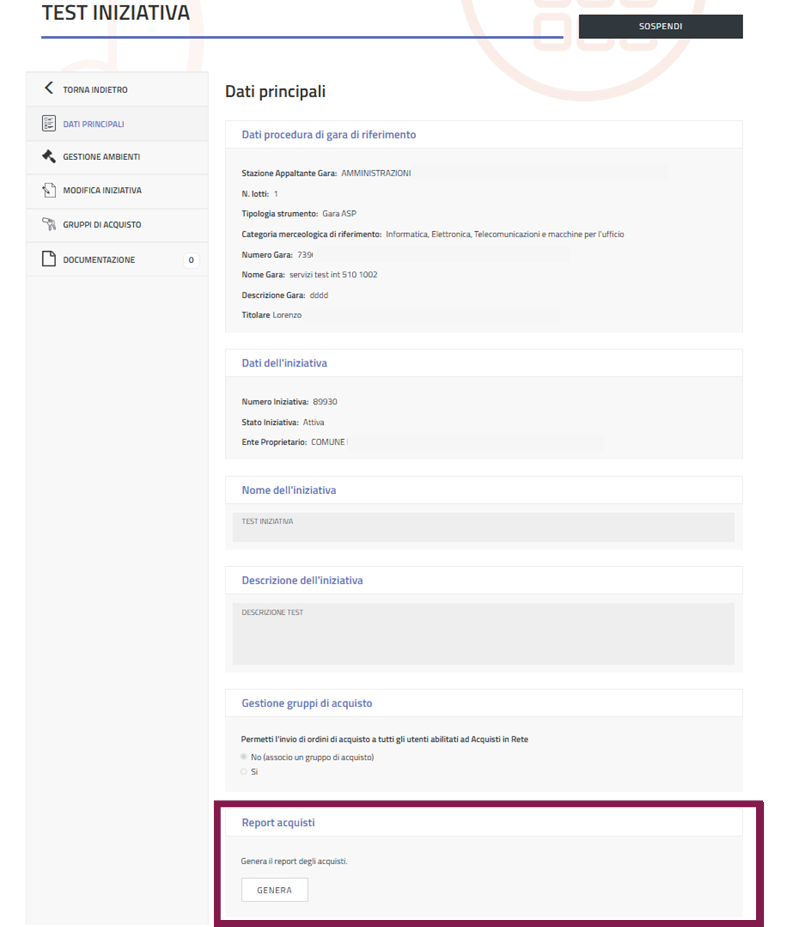The image size is (810, 927).
Task: Click the keys icon for Gruppi di Acquisto
Action: [x=48, y=224]
